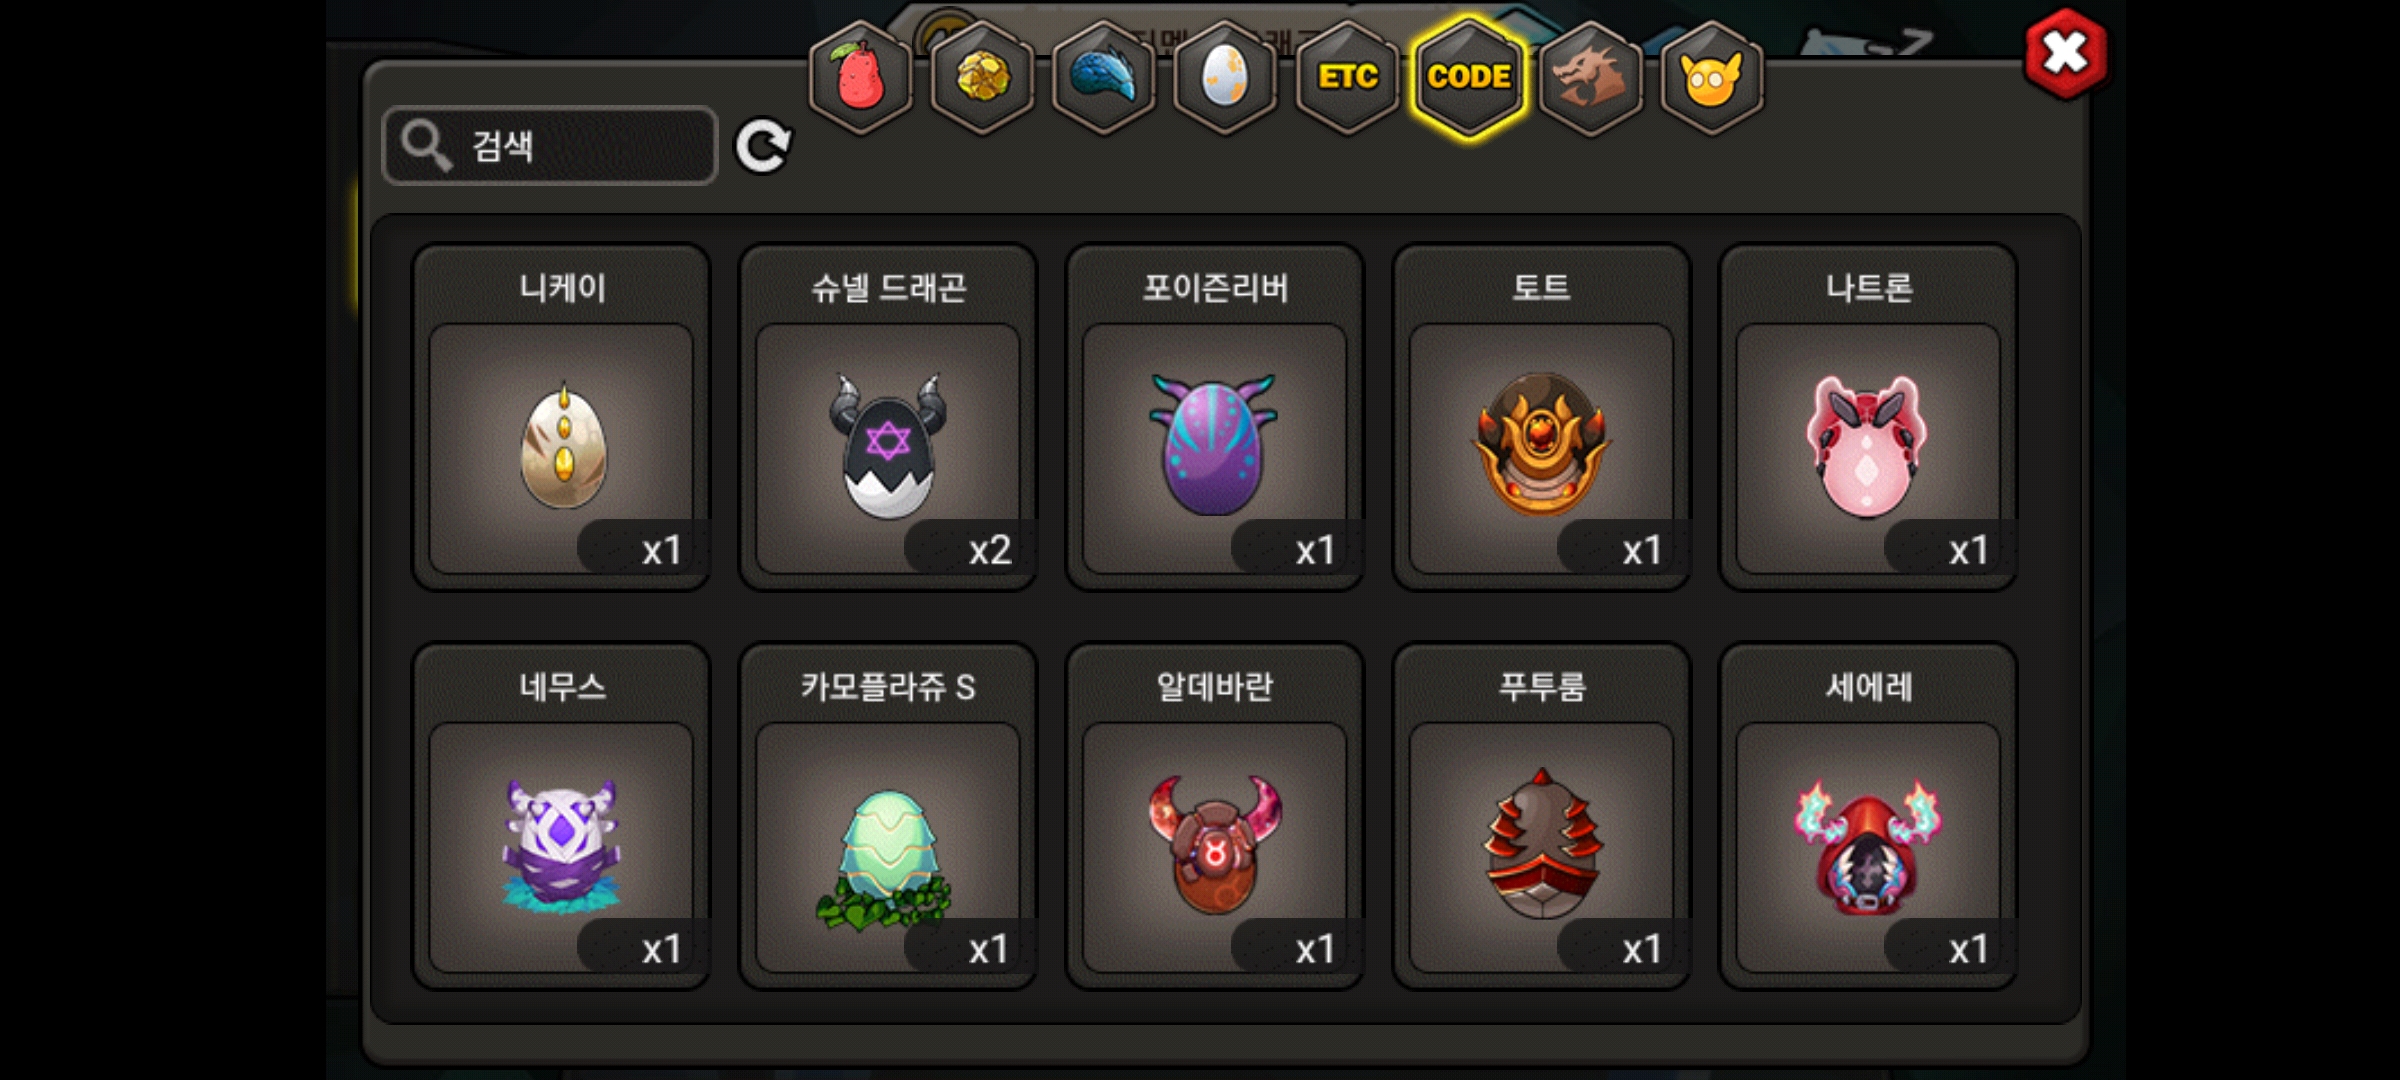
Task: Open the brown dragon category tab
Action: (1590, 77)
